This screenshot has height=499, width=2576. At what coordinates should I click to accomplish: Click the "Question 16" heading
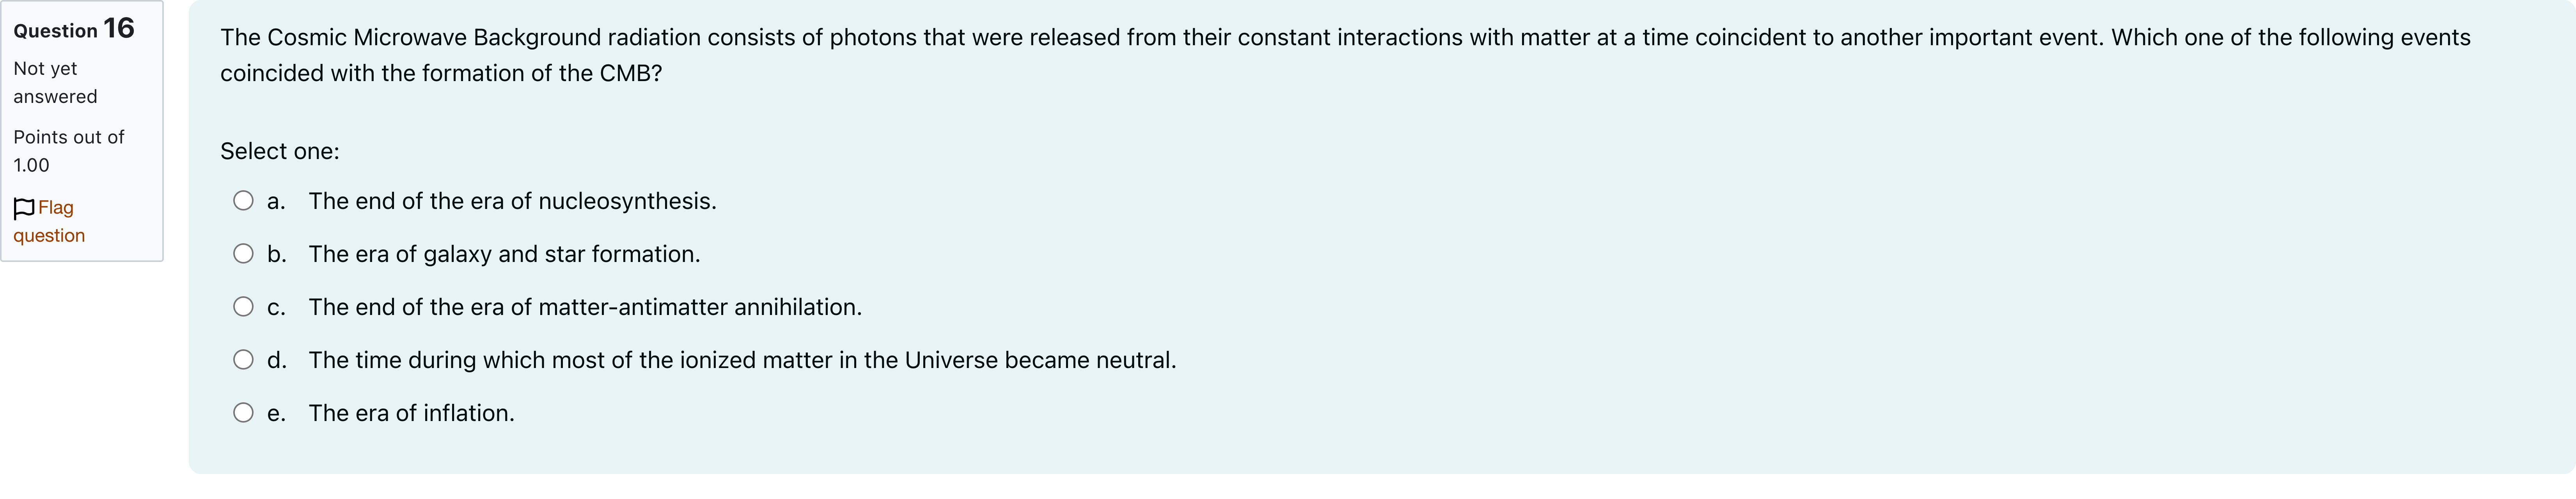tap(74, 29)
